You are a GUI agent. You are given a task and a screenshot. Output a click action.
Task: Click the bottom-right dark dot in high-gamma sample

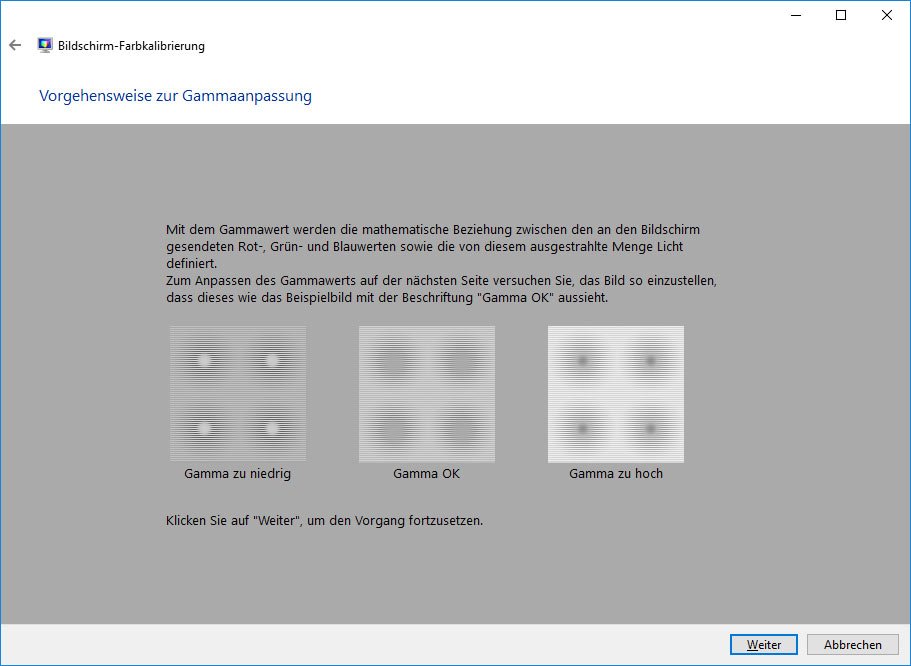(650, 428)
